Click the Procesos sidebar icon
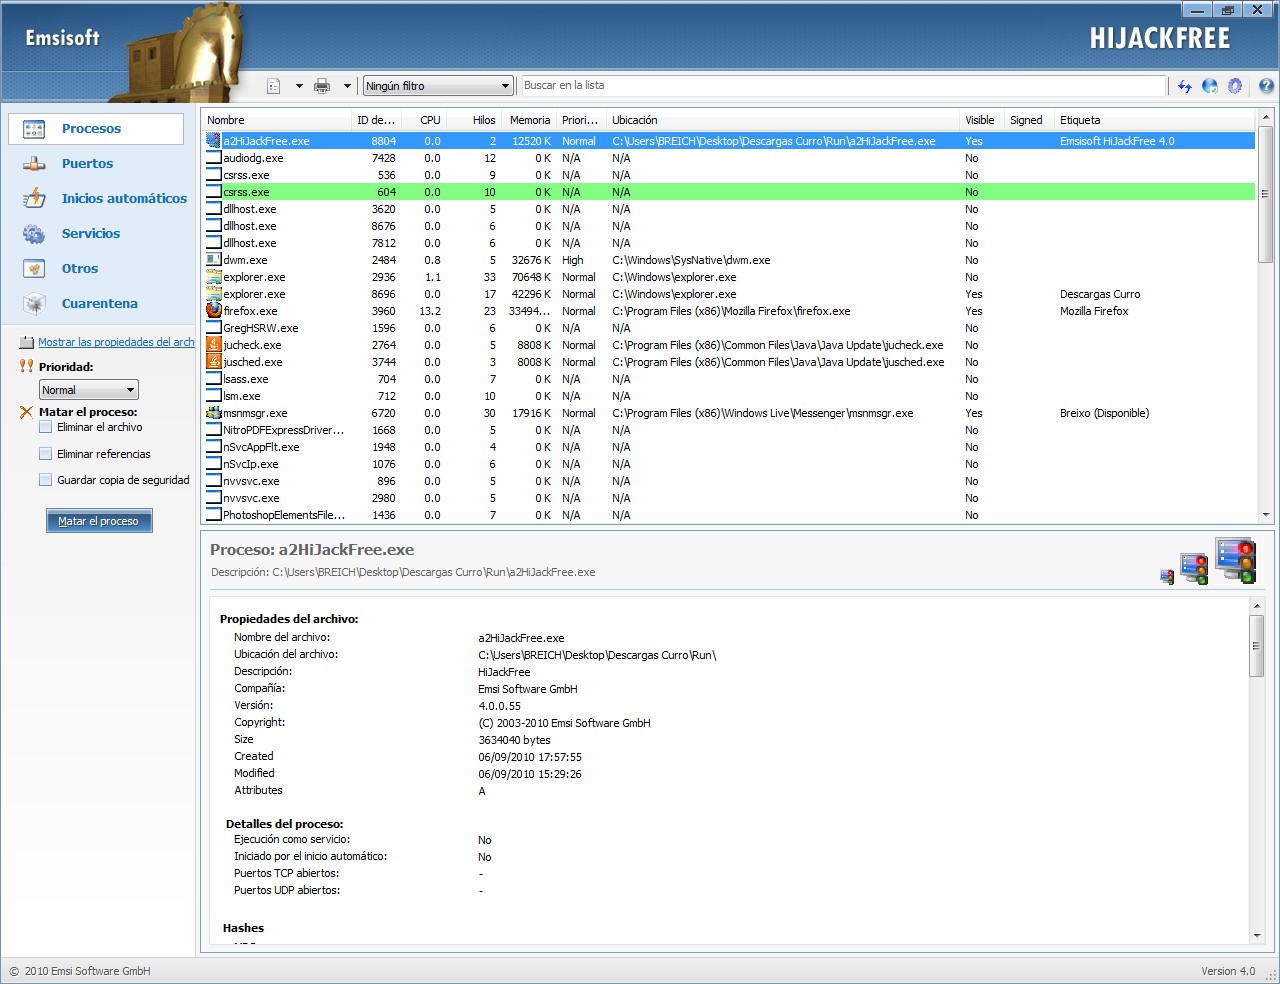Screen dimensions: 1280x984 34,129
